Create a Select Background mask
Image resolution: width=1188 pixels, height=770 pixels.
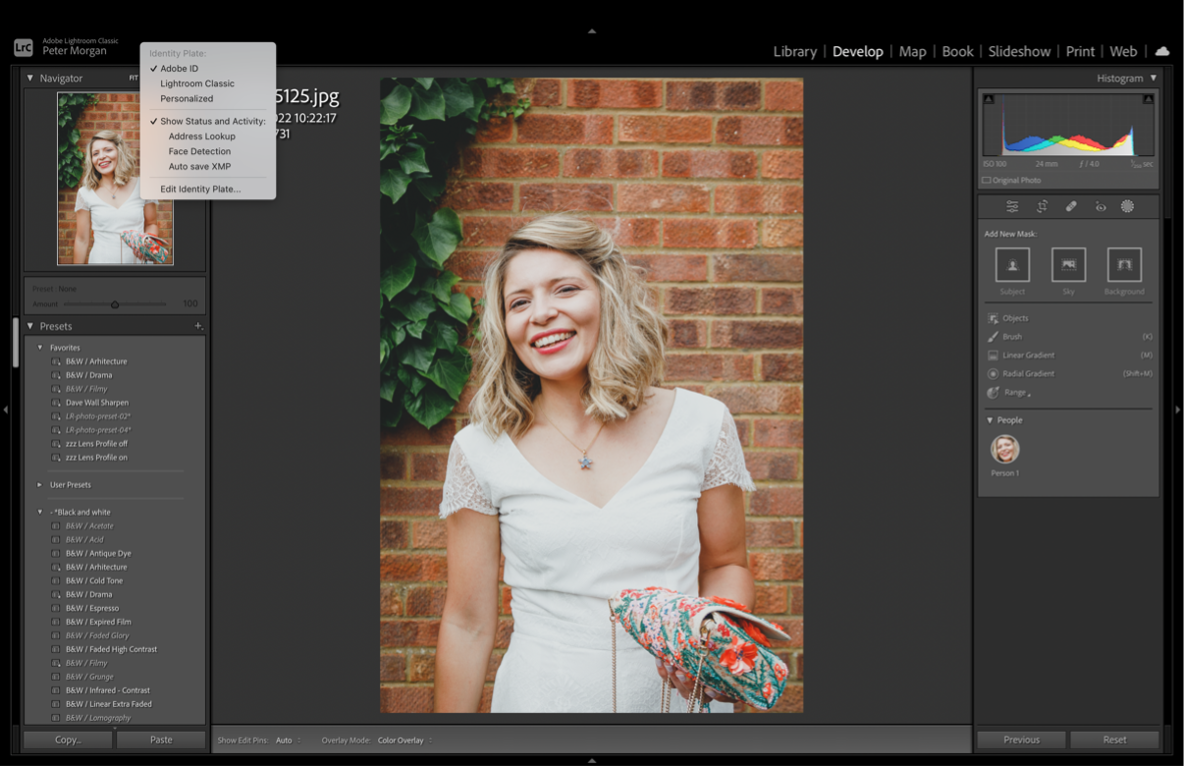(1124, 265)
